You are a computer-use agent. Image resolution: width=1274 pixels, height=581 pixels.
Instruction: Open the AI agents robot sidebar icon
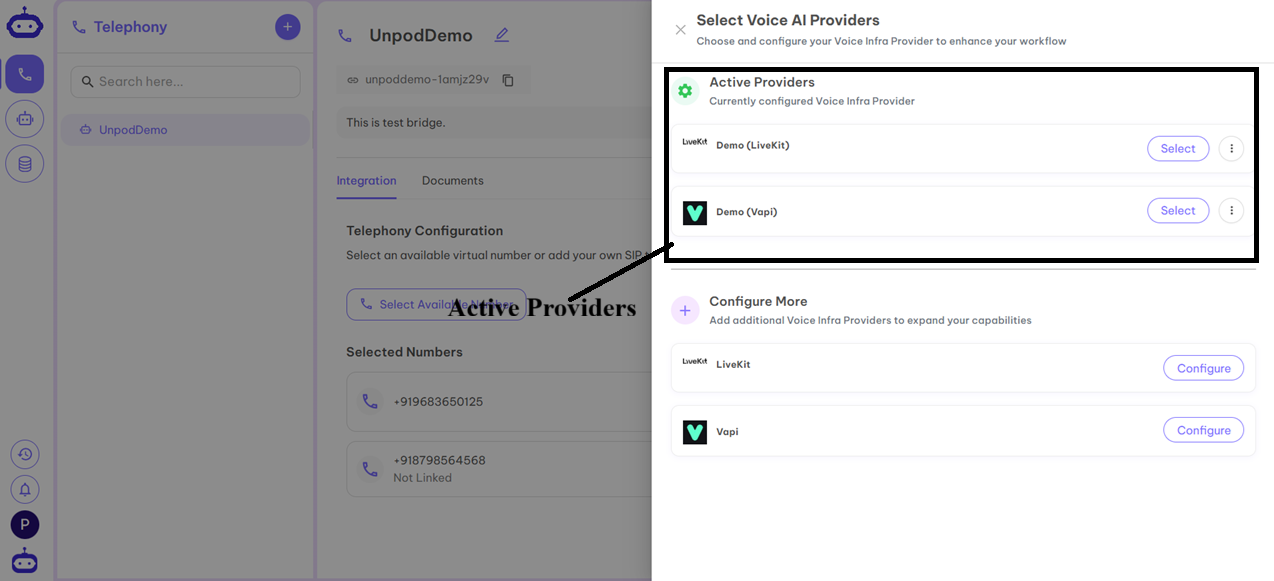25,119
